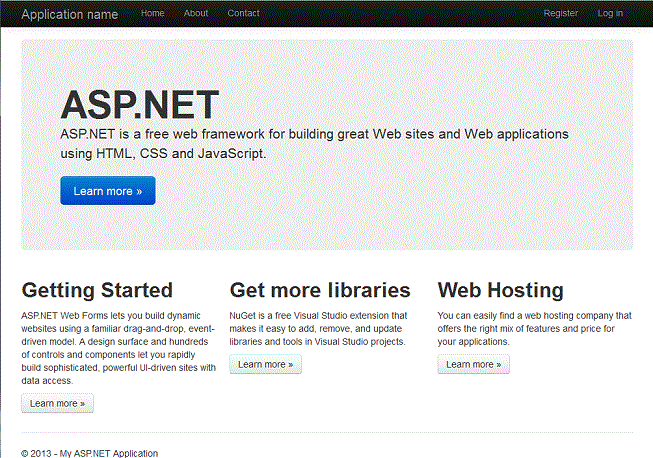Click the Get more libraries heading
The image size is (653, 458).
click(x=320, y=290)
